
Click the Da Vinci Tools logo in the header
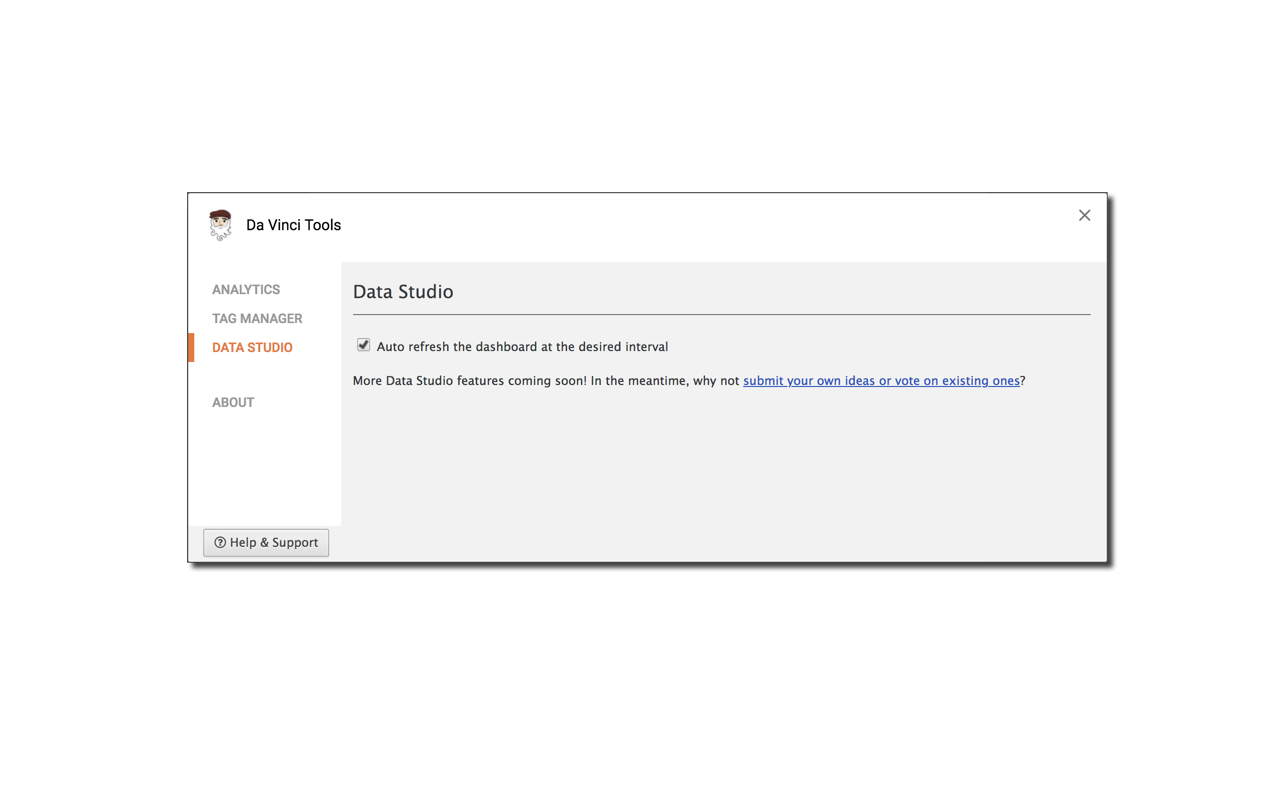point(220,224)
